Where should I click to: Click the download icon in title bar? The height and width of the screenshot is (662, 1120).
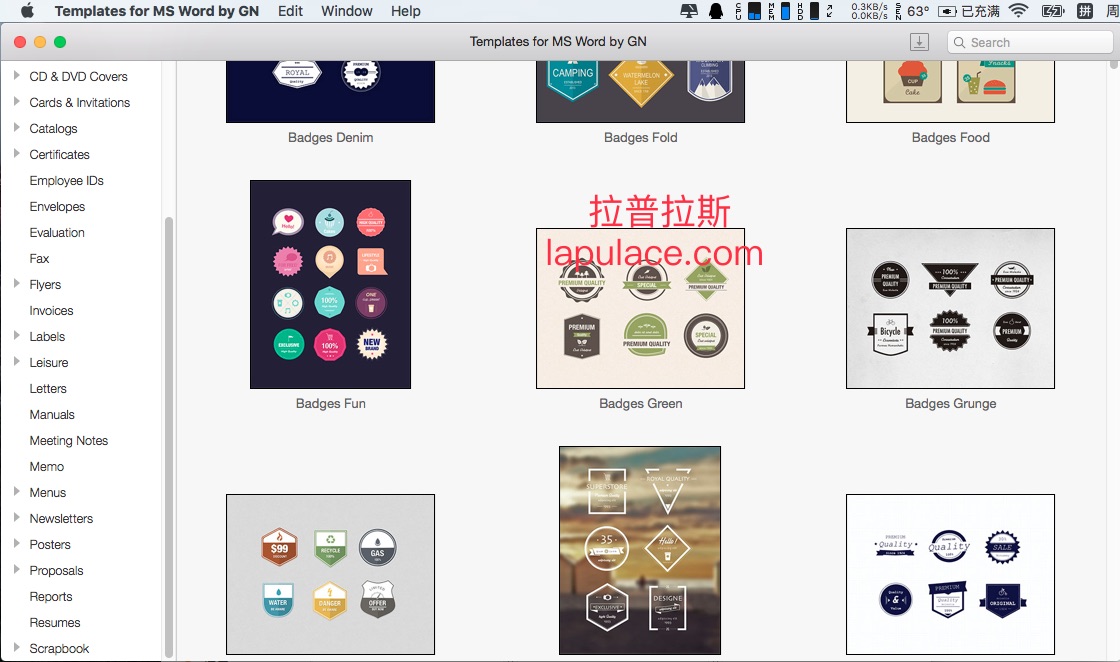point(919,42)
